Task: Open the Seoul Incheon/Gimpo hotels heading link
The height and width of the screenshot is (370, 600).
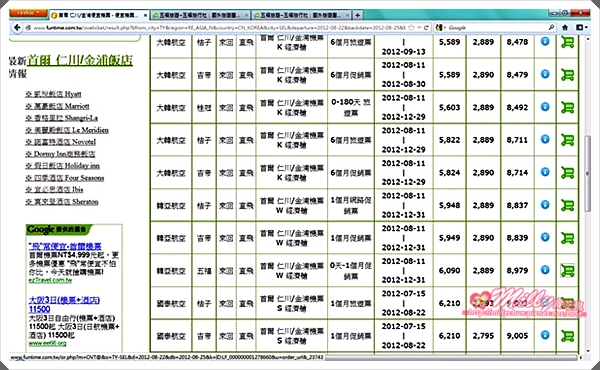Action: click(80, 60)
